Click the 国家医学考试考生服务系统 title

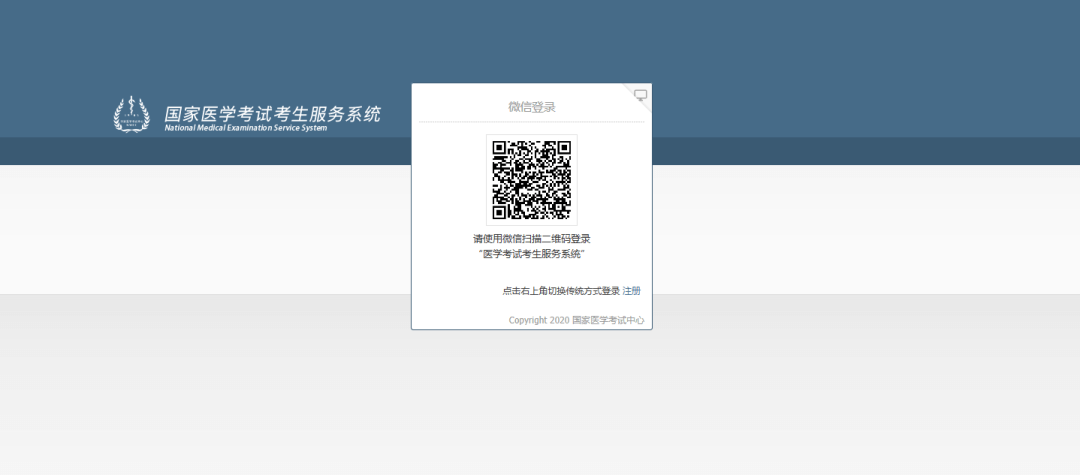tap(272, 114)
